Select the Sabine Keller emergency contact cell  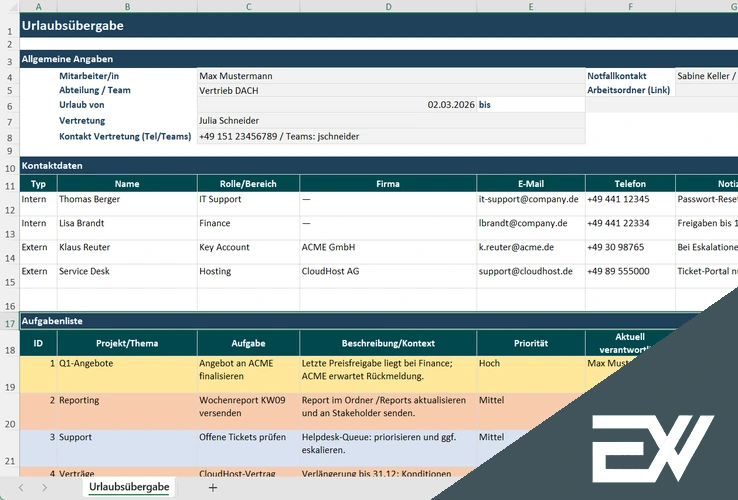click(706, 76)
